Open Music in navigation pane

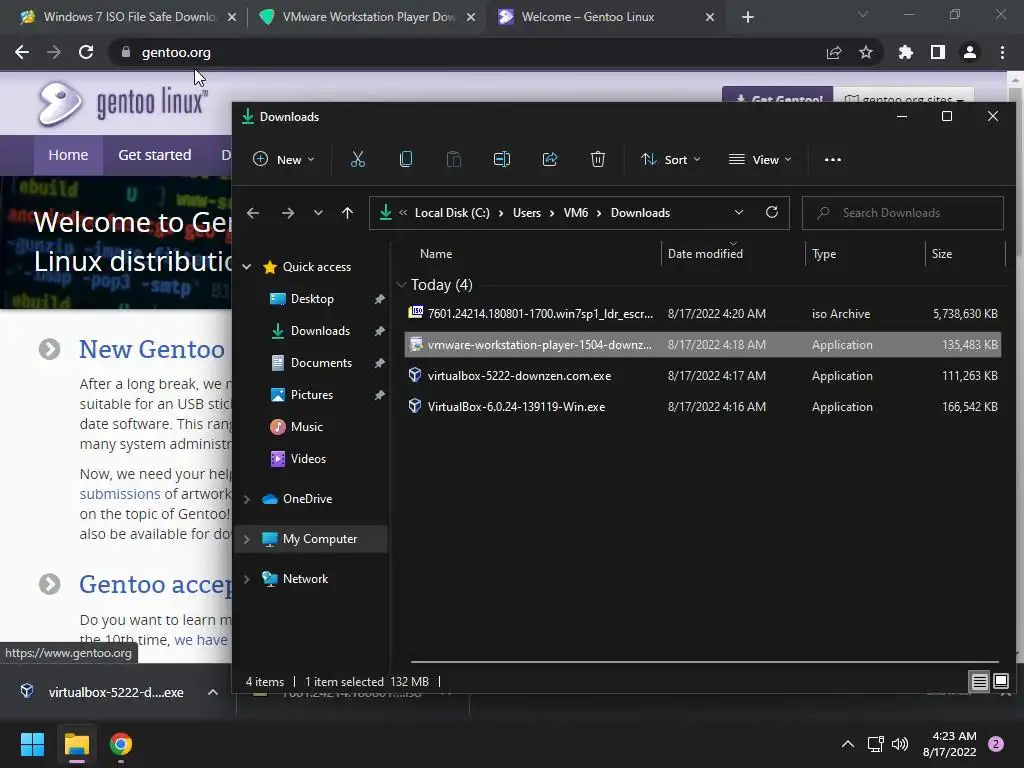(306, 426)
